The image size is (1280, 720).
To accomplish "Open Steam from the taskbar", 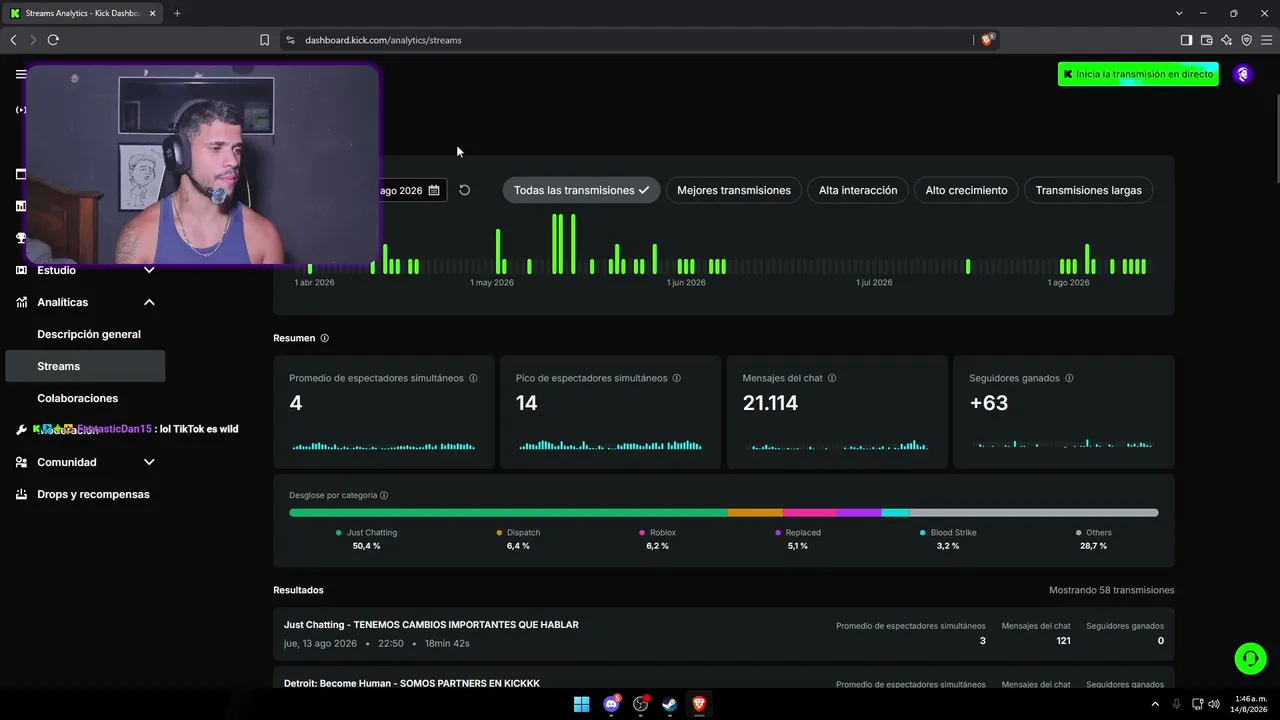I will [669, 704].
